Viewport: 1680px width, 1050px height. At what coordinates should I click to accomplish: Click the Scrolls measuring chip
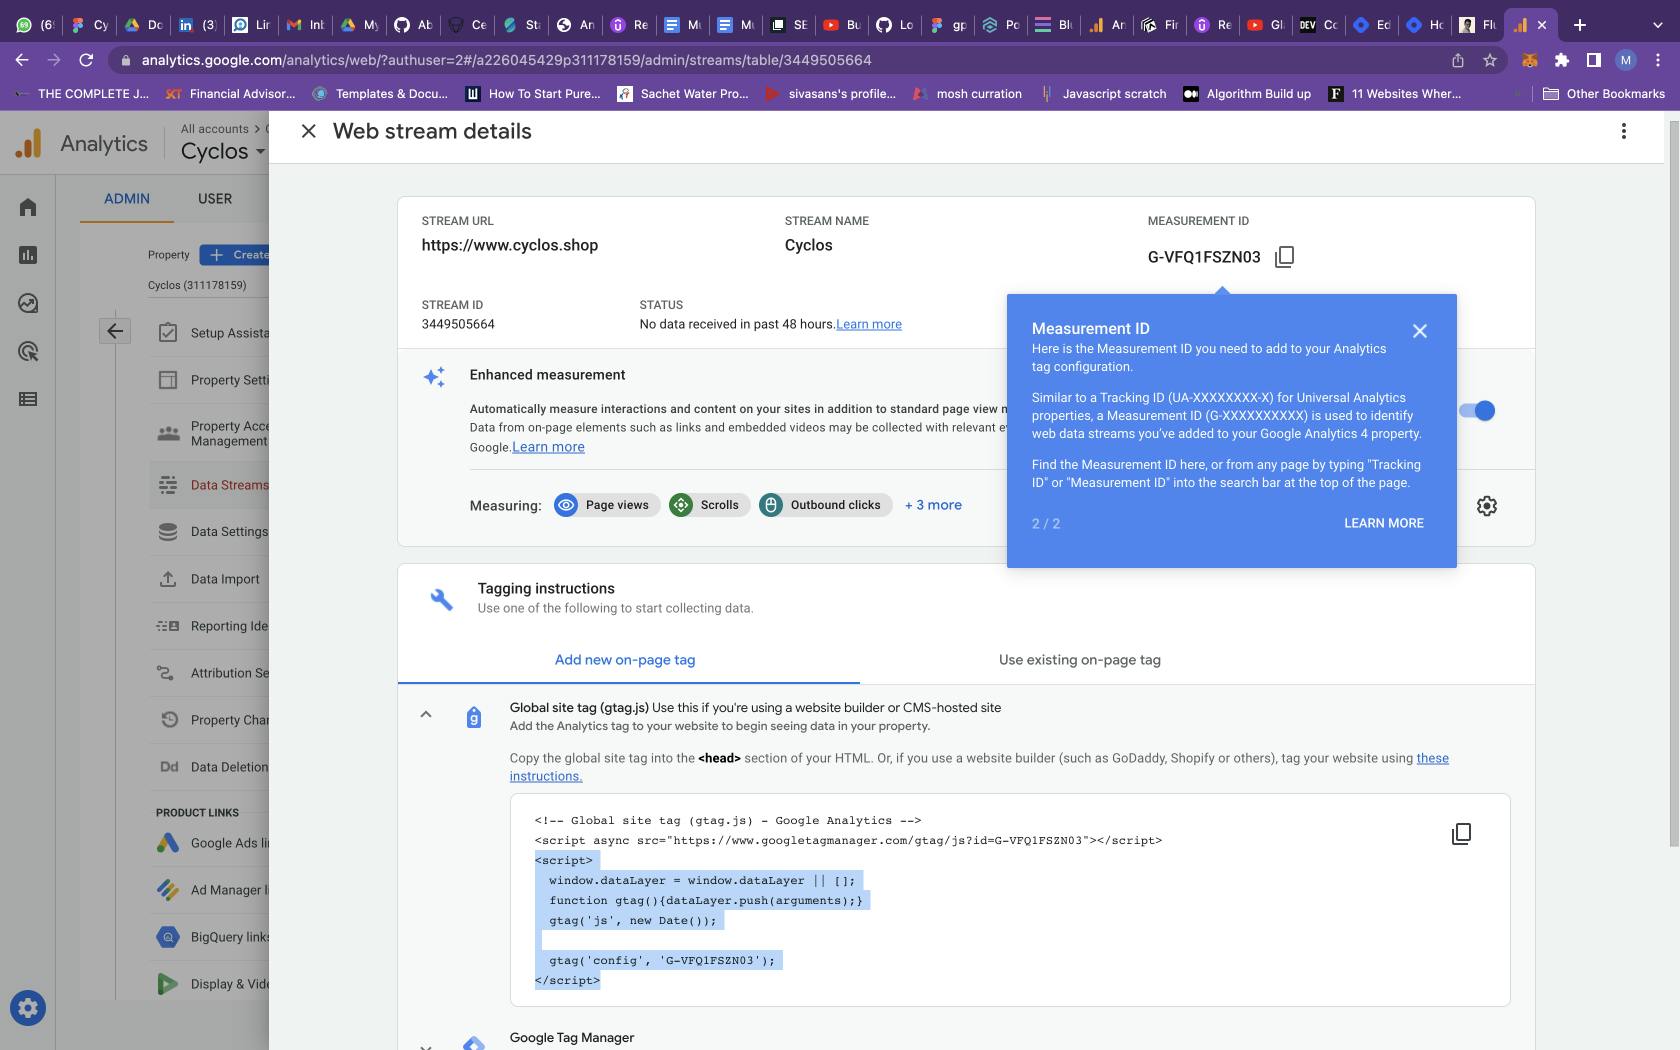709,505
